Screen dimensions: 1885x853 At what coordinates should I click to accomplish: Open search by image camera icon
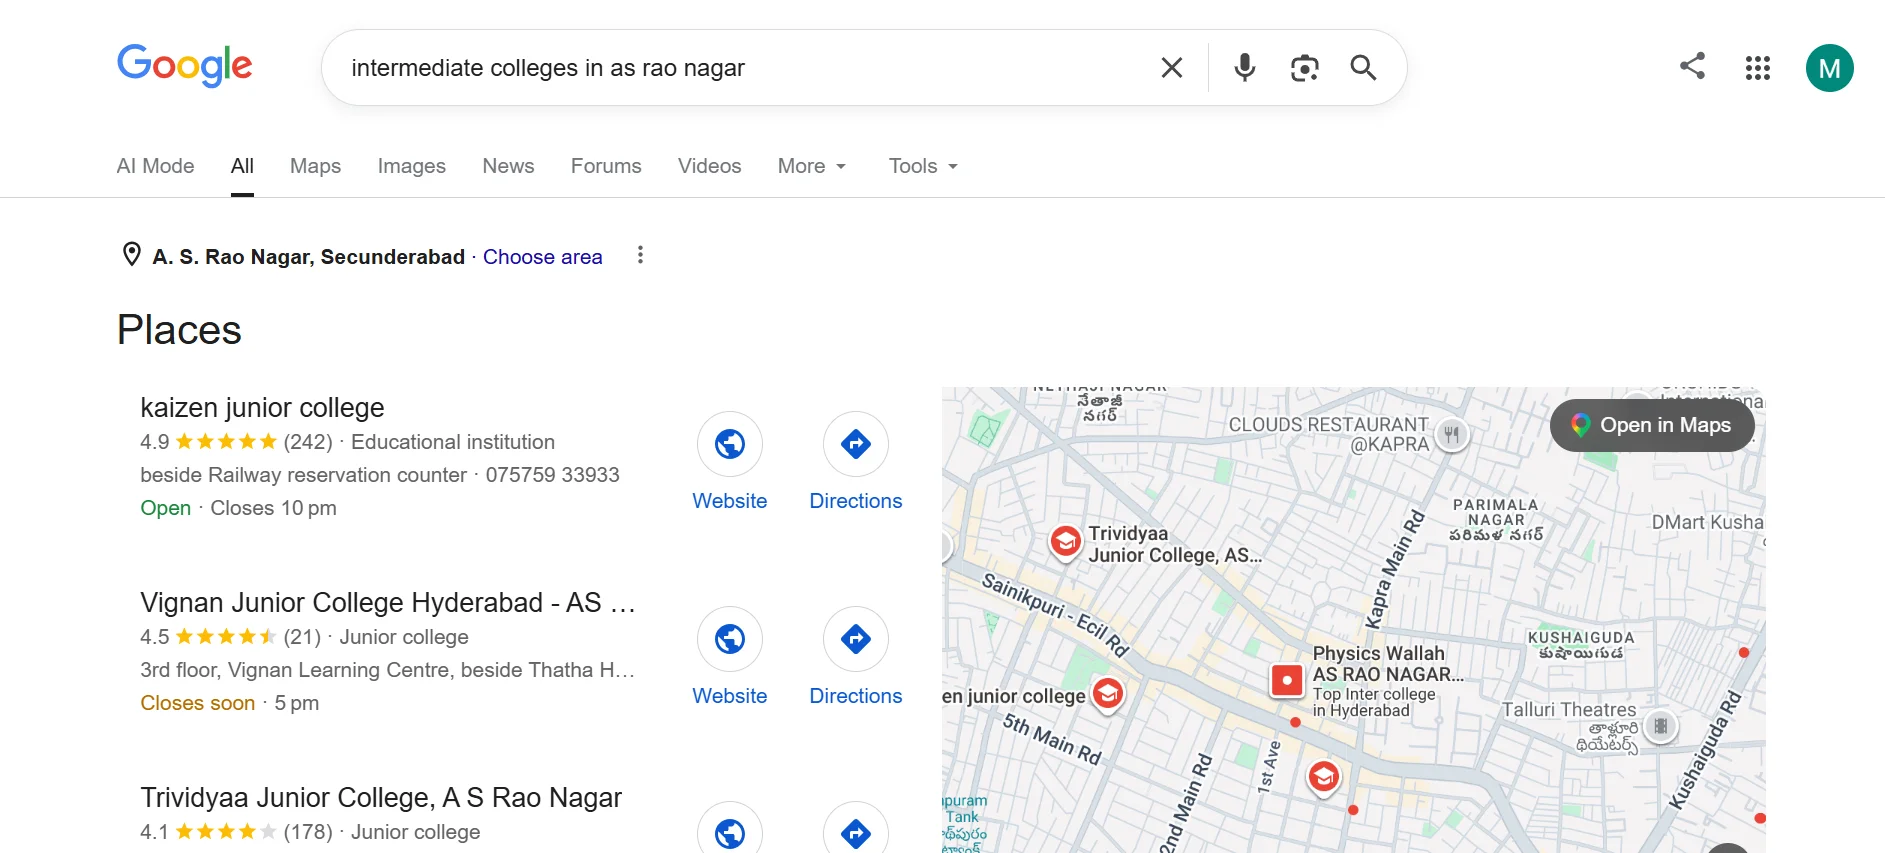(1304, 67)
